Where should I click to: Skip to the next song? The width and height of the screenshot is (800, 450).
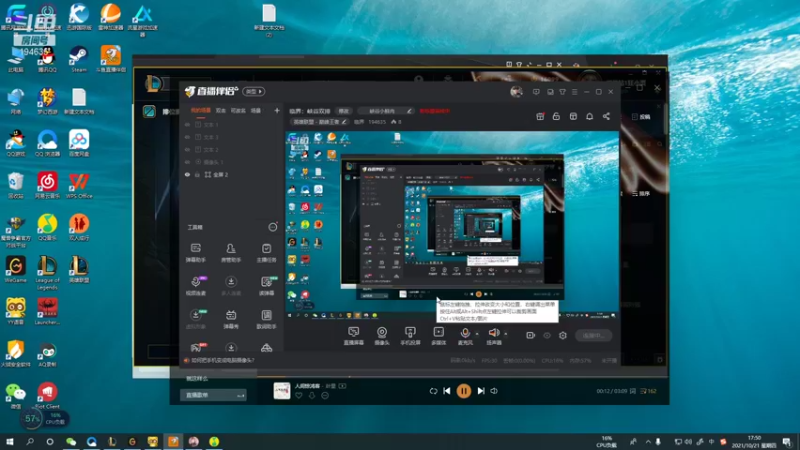[x=481, y=391]
